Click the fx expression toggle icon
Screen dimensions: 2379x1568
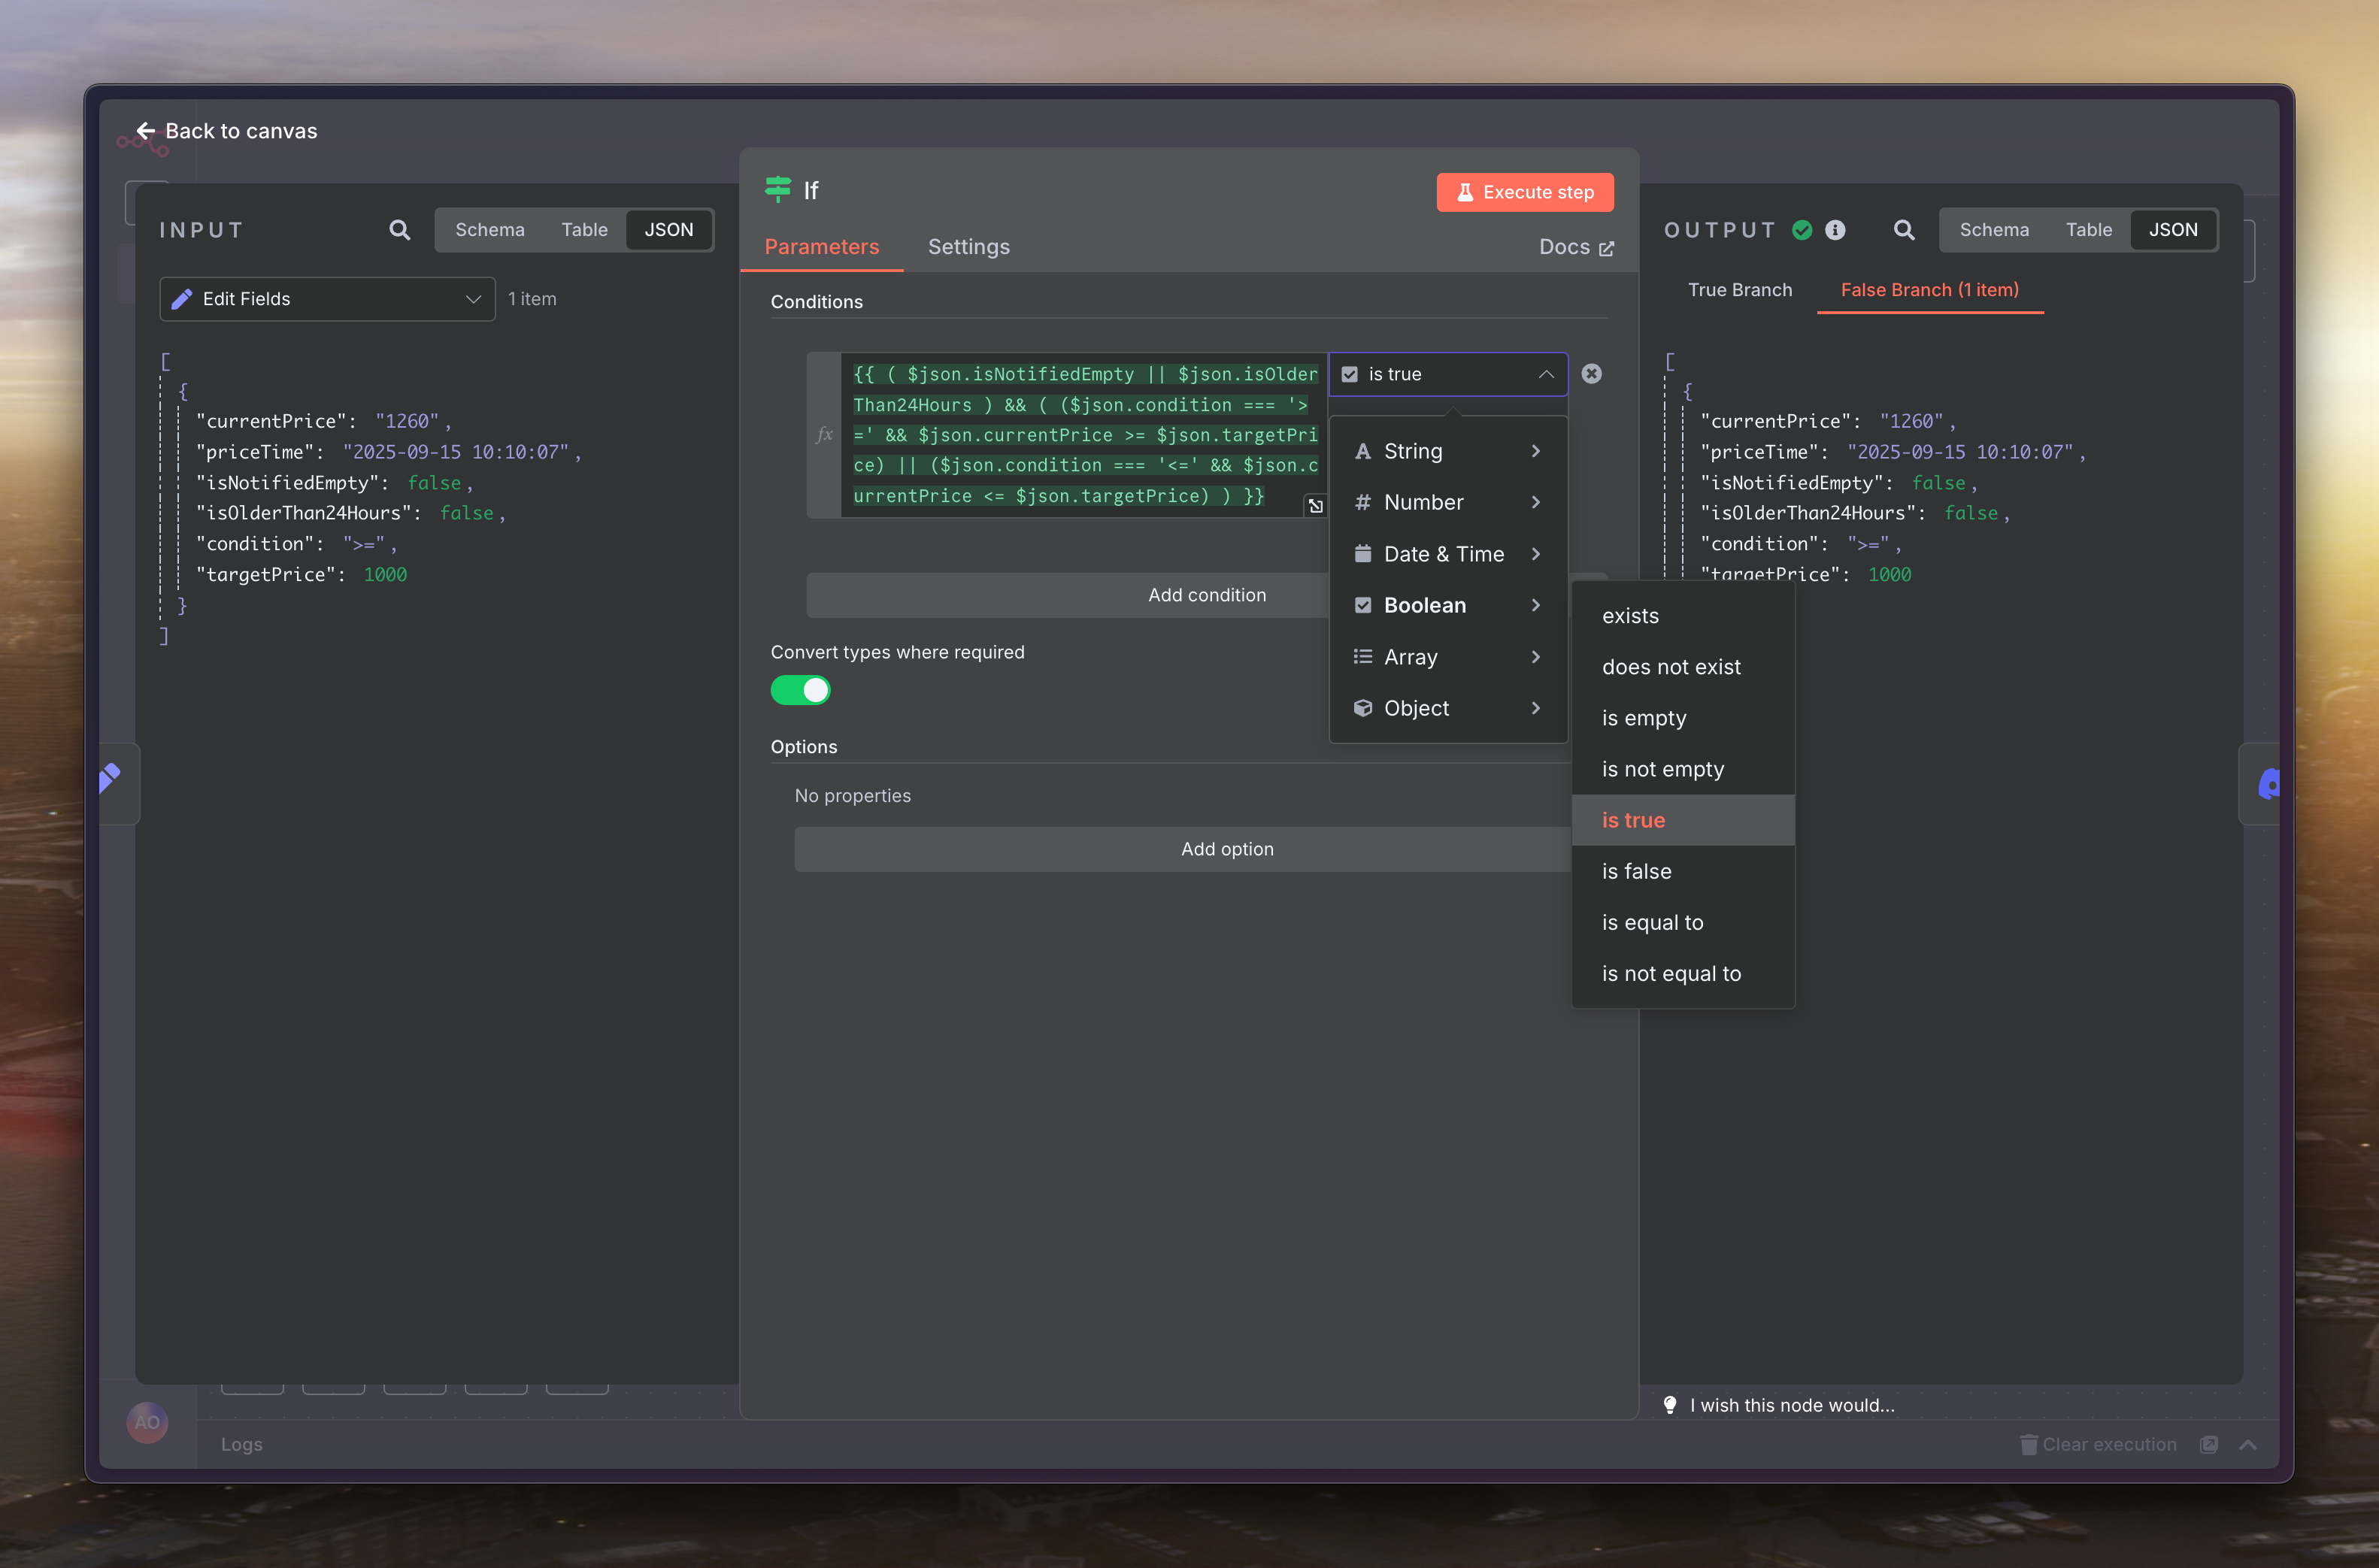coord(824,435)
